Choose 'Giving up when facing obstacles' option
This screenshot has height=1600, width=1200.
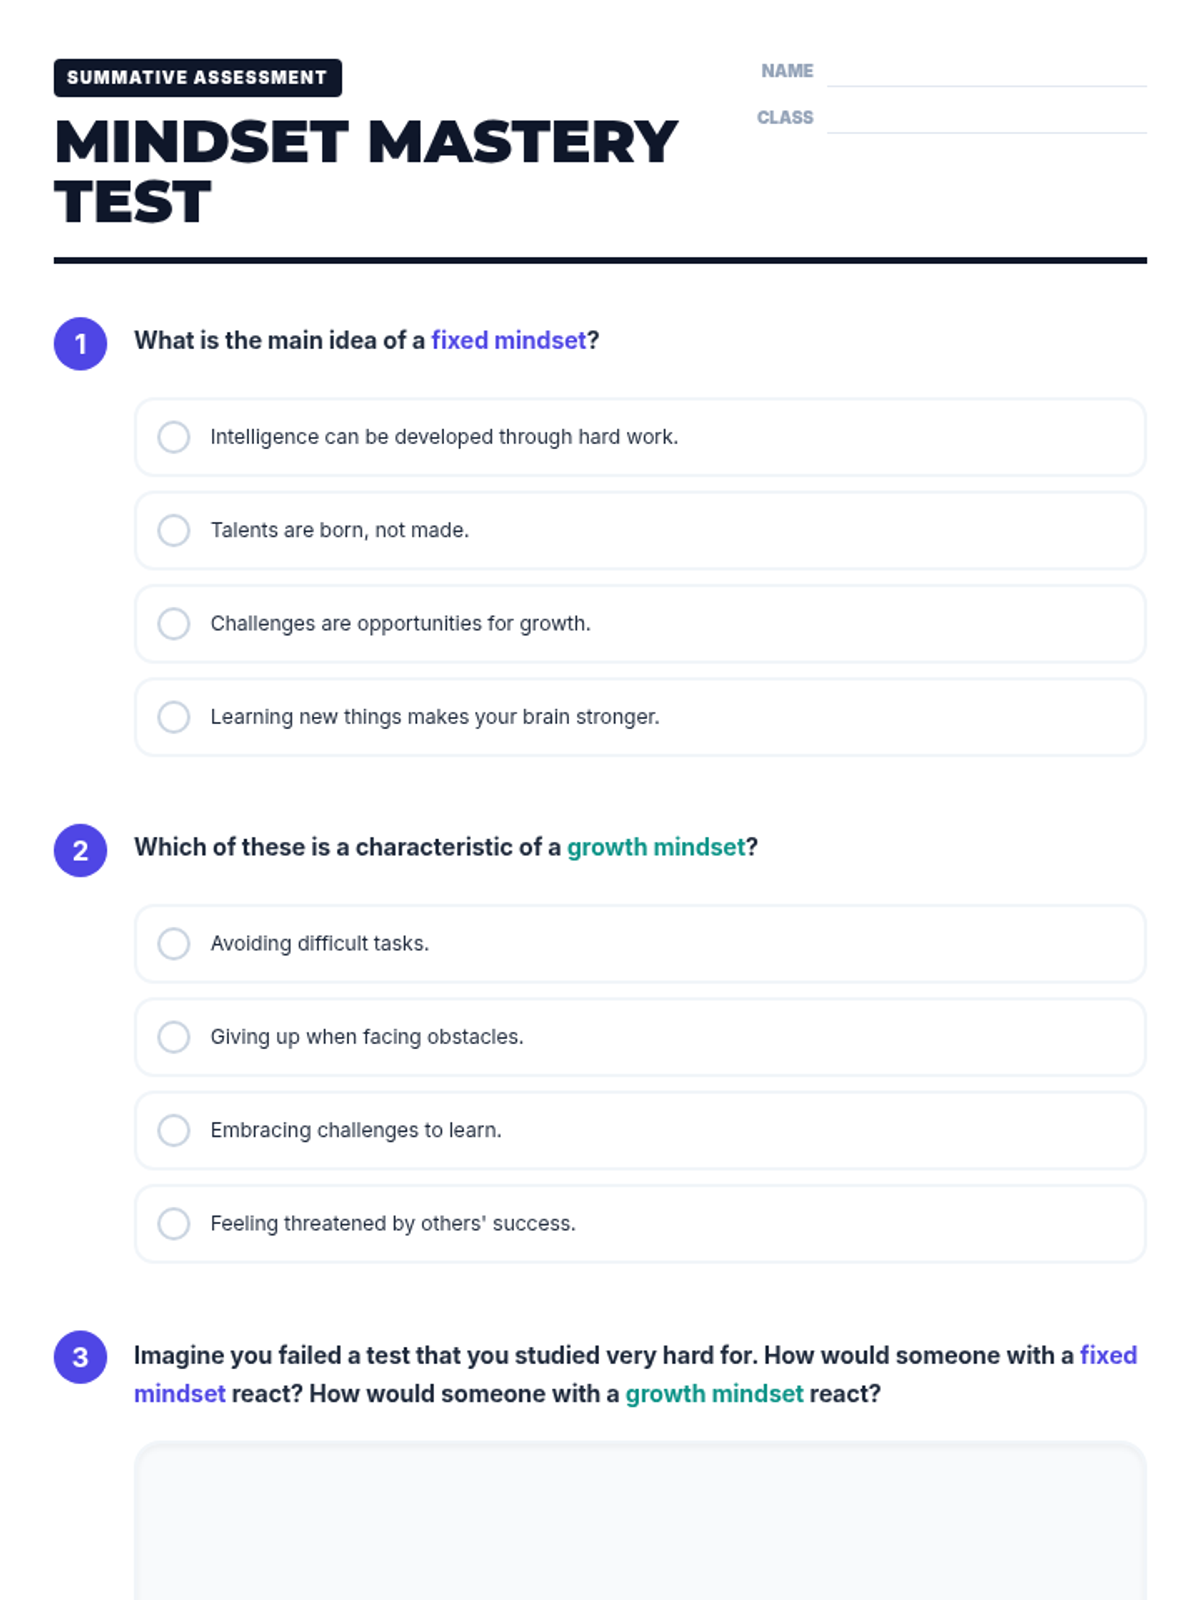[173, 1037]
